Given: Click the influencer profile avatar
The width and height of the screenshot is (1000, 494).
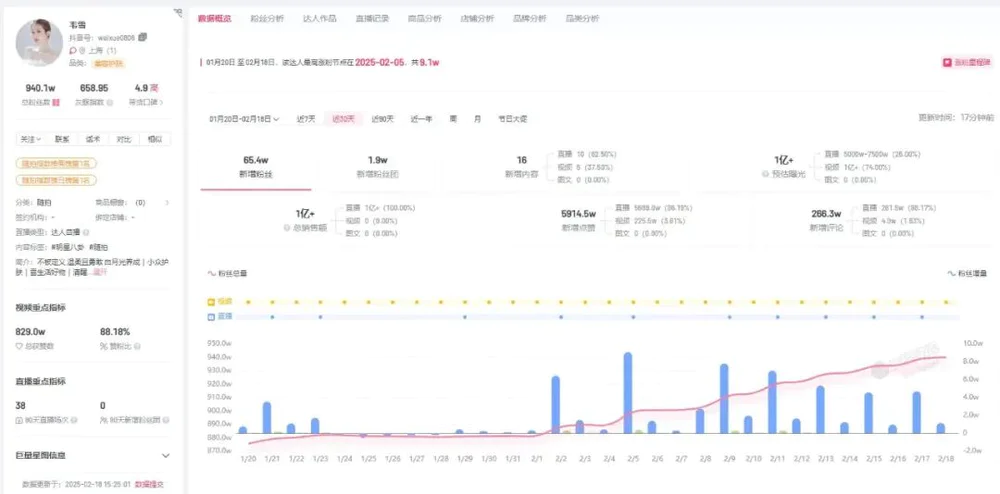Looking at the screenshot, I should coord(39,43).
